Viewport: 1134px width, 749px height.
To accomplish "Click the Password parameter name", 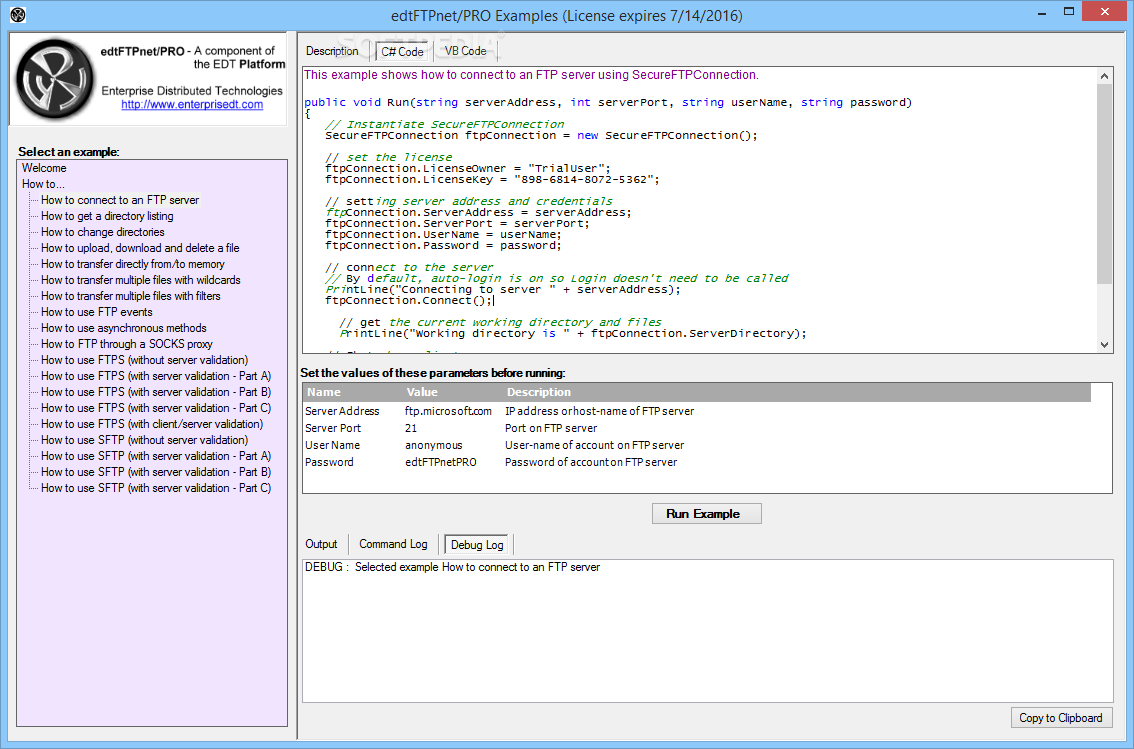I will pyautogui.click(x=329, y=462).
